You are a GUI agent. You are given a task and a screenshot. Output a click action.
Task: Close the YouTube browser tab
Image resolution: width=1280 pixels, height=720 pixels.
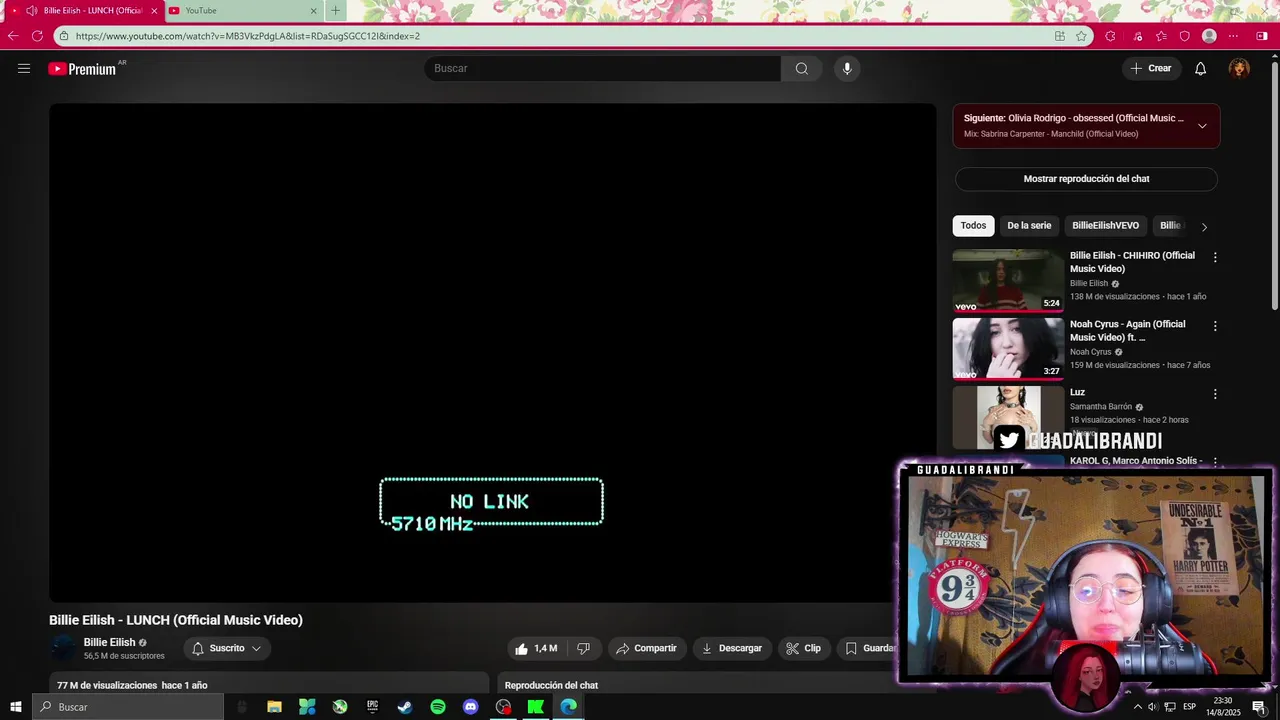[x=313, y=11]
